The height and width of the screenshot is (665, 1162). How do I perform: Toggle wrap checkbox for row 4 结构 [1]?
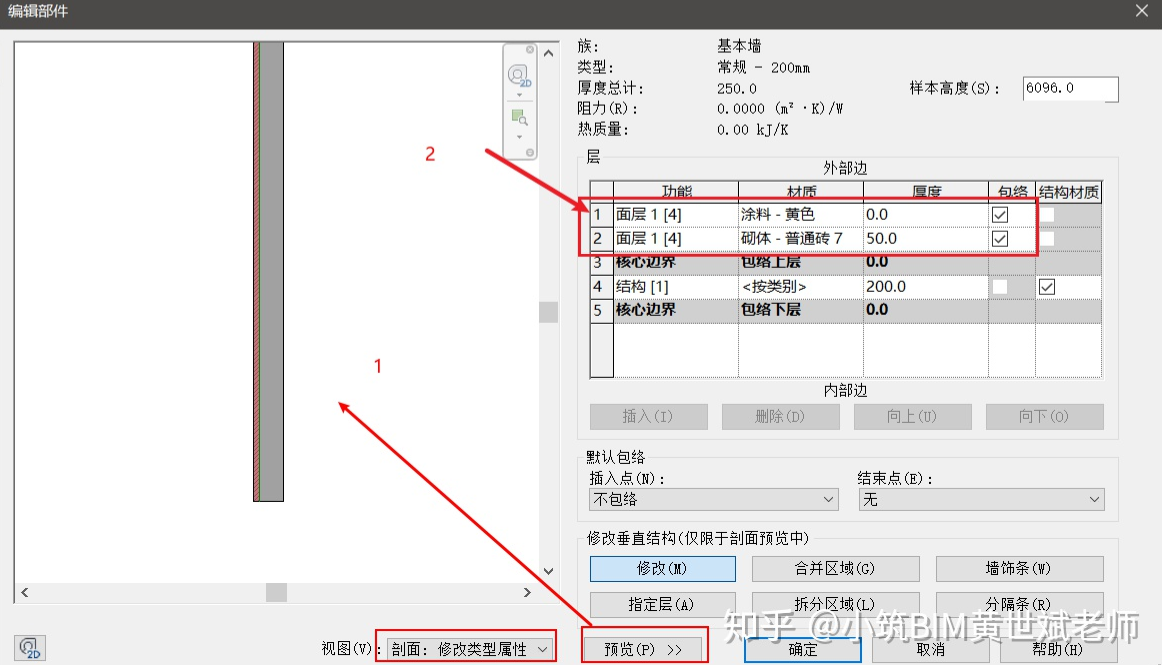(x=1000, y=286)
